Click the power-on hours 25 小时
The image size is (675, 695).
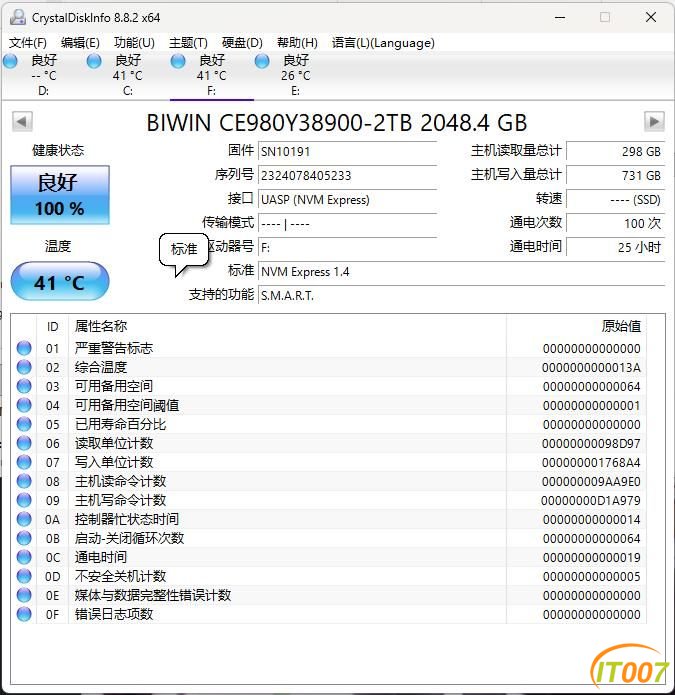tap(616, 247)
